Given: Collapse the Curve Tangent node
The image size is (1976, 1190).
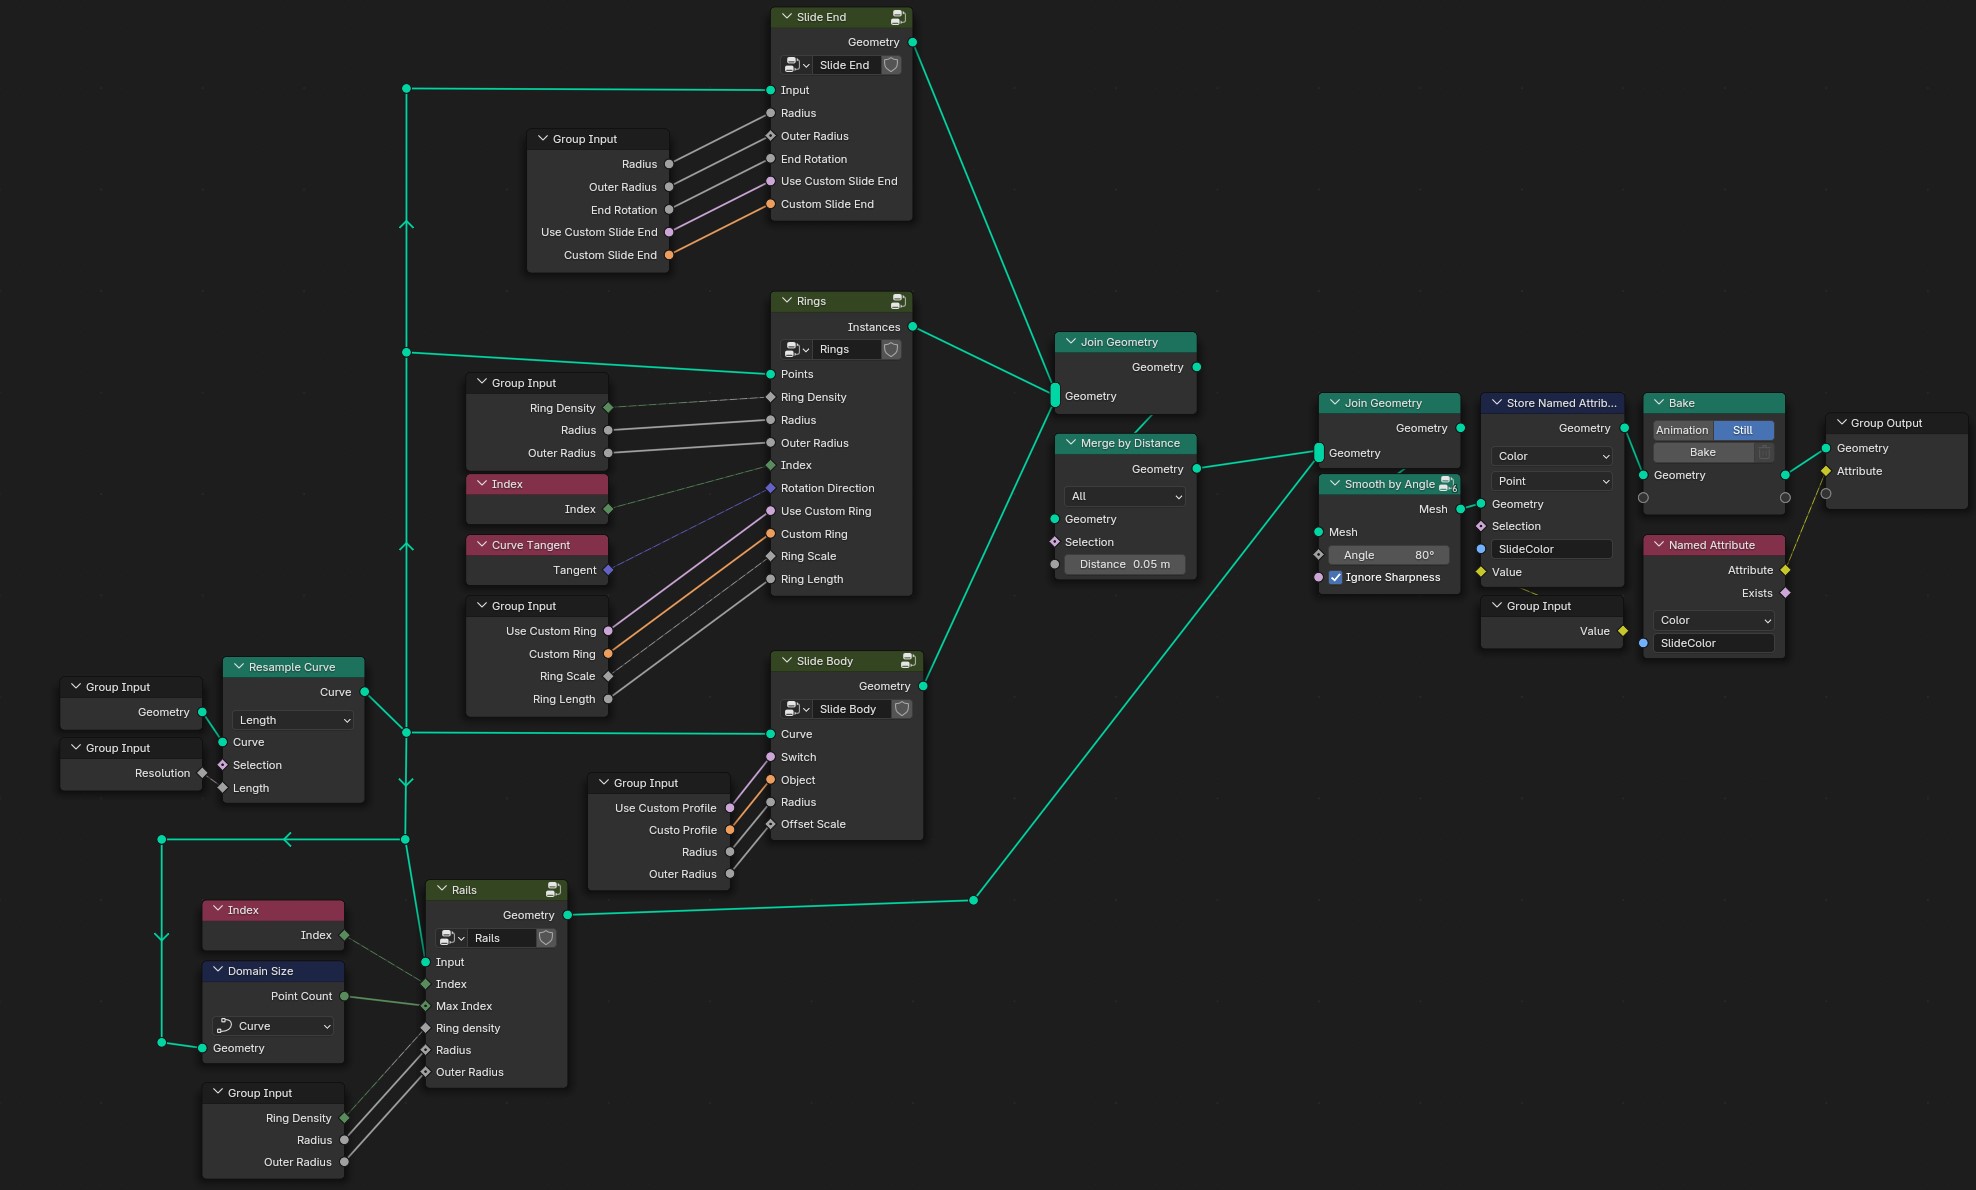Looking at the screenshot, I should (x=481, y=545).
